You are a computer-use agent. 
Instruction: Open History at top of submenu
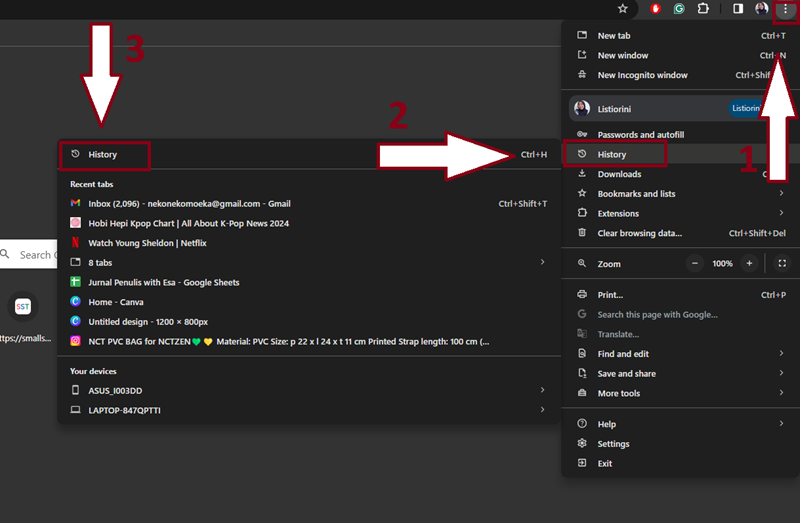tap(309, 155)
